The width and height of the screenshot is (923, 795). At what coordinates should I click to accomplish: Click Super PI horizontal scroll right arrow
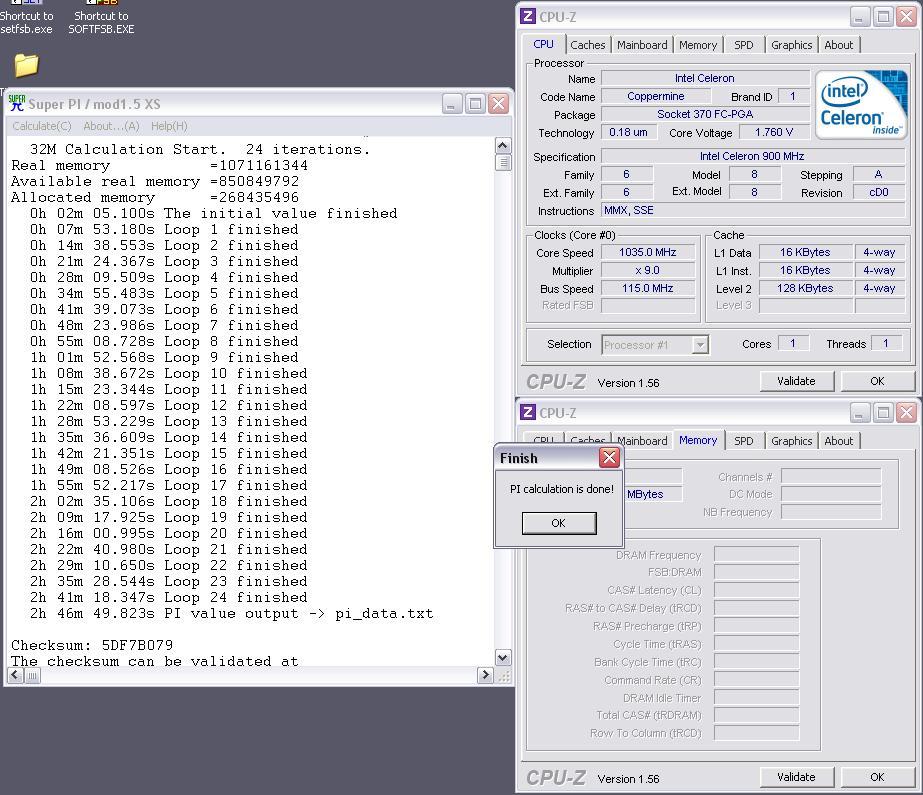(x=485, y=676)
